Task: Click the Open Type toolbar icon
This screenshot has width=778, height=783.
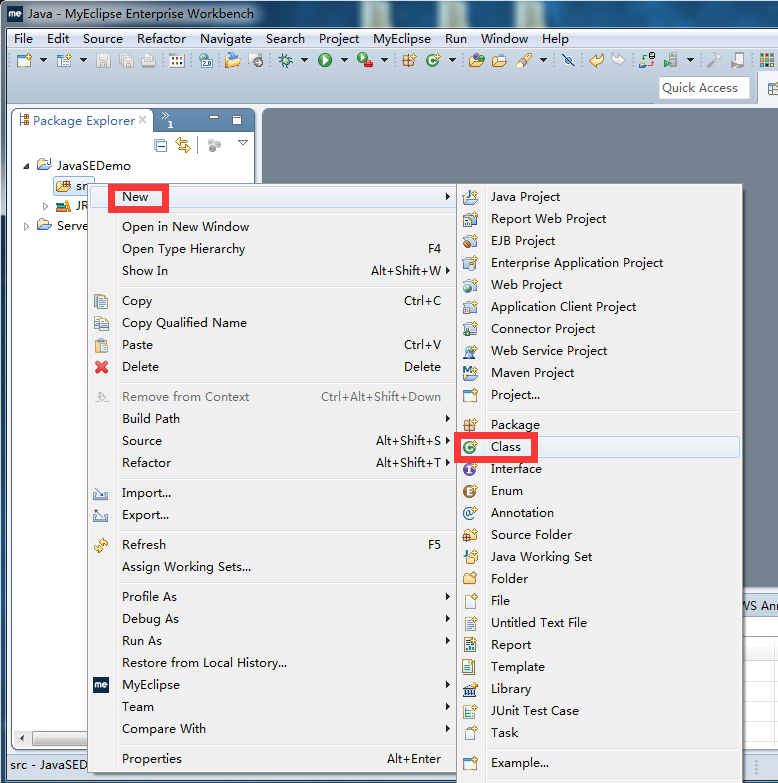Action: point(476,60)
